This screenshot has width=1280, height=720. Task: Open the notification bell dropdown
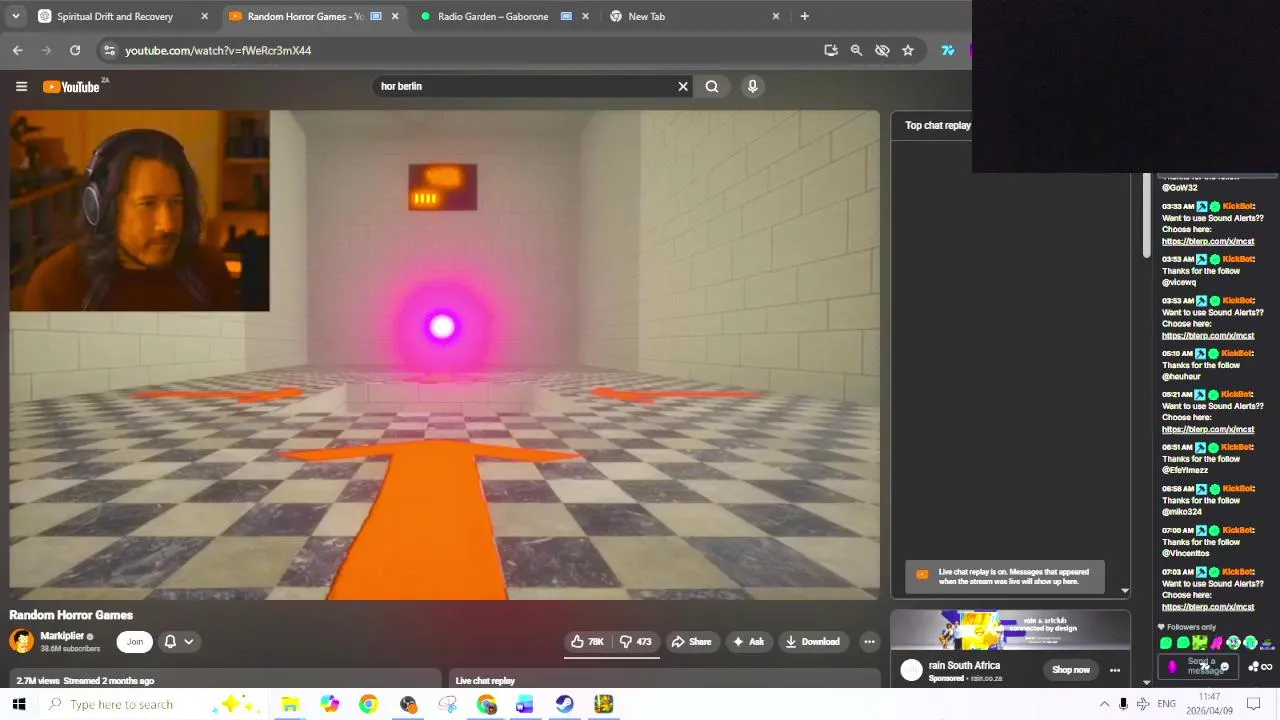(179, 642)
